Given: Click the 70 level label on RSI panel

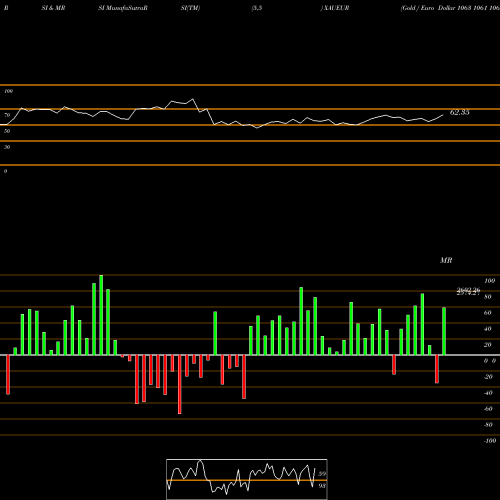Looking at the screenshot, I should pos(7,115).
